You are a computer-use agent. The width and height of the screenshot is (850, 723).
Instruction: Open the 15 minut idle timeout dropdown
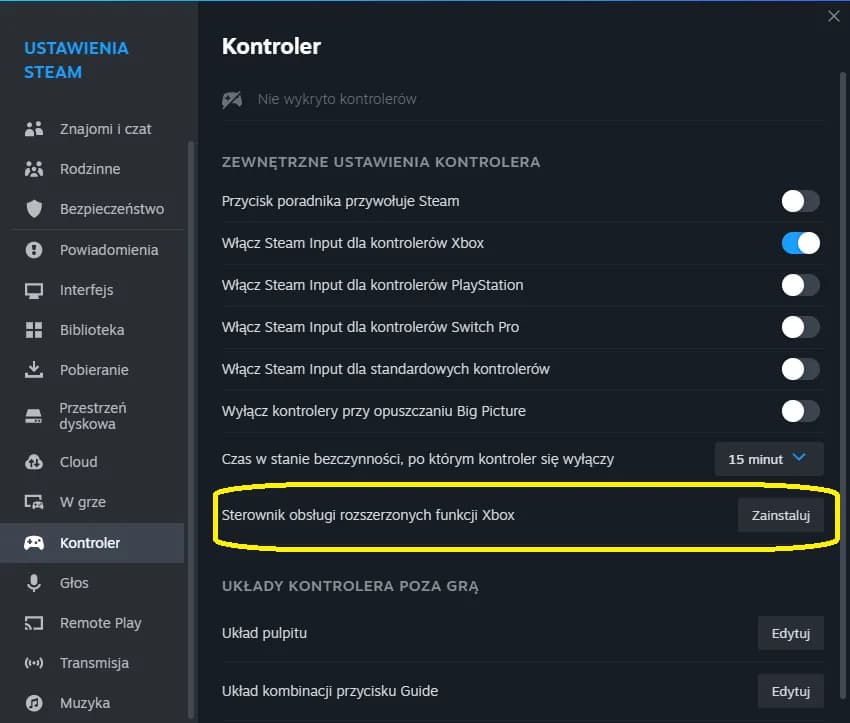pos(768,459)
